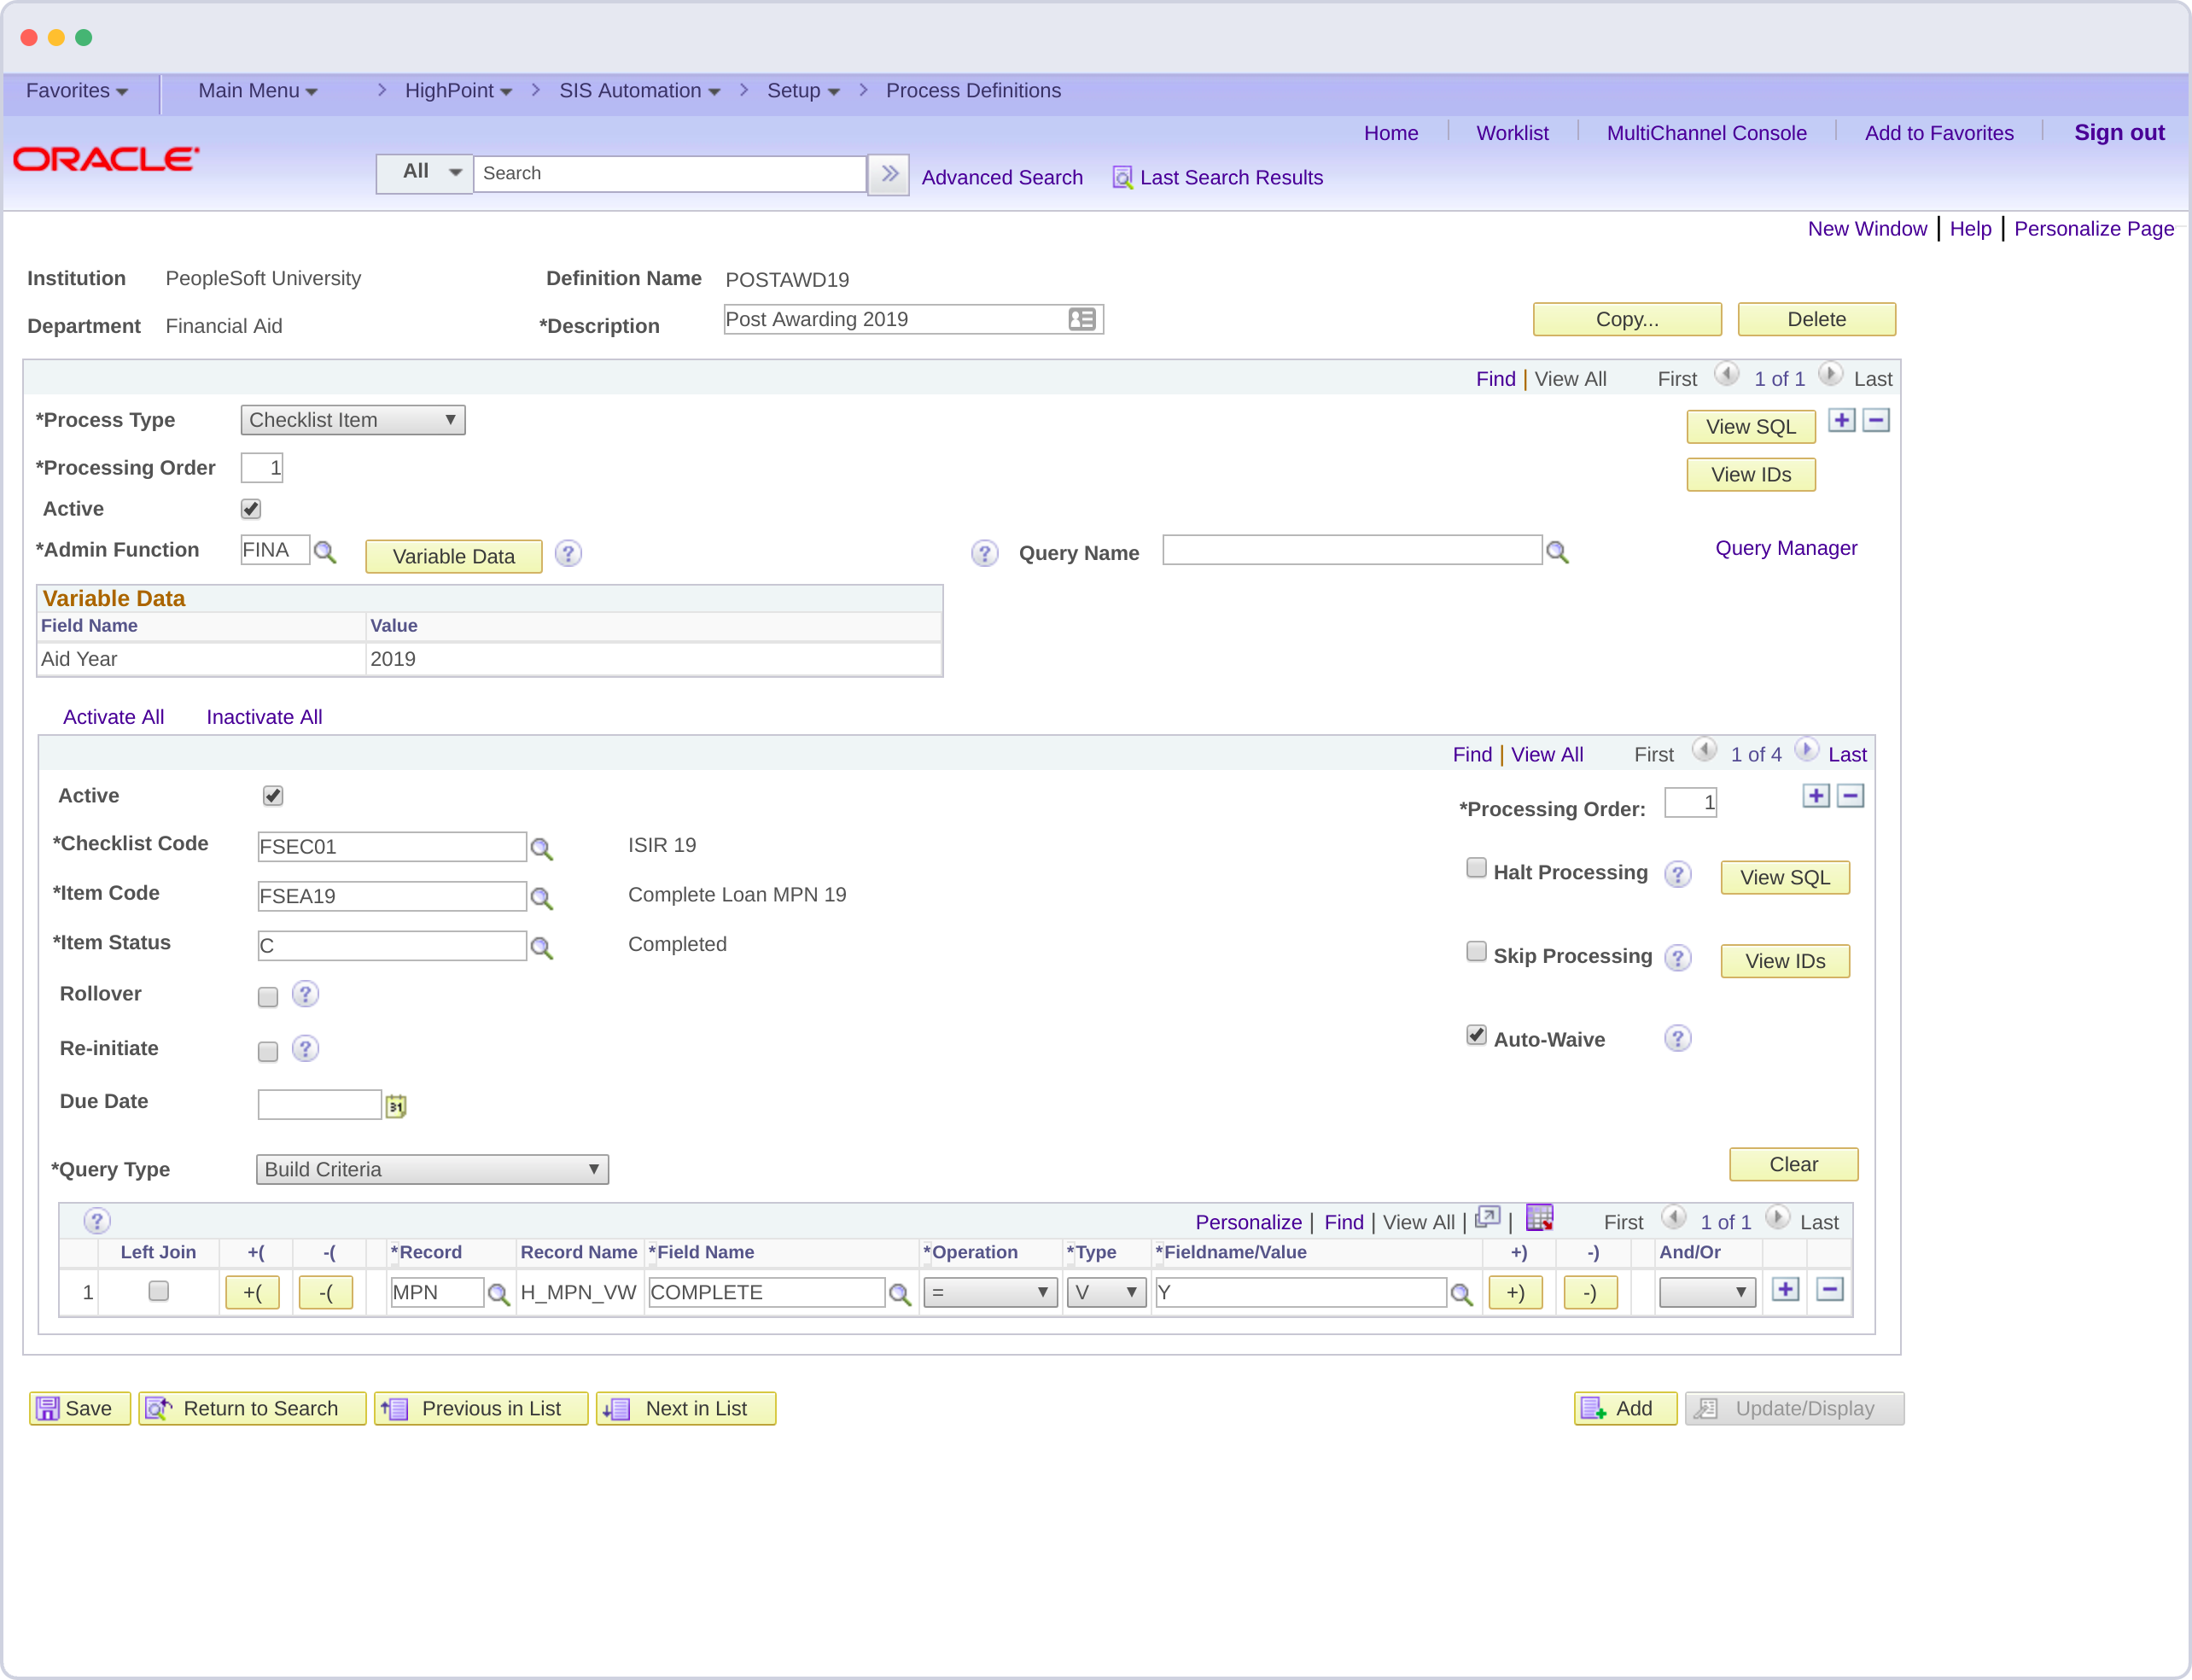Viewport: 2192px width, 1680px height.
Task: Click in the Search input field
Action: 669,173
